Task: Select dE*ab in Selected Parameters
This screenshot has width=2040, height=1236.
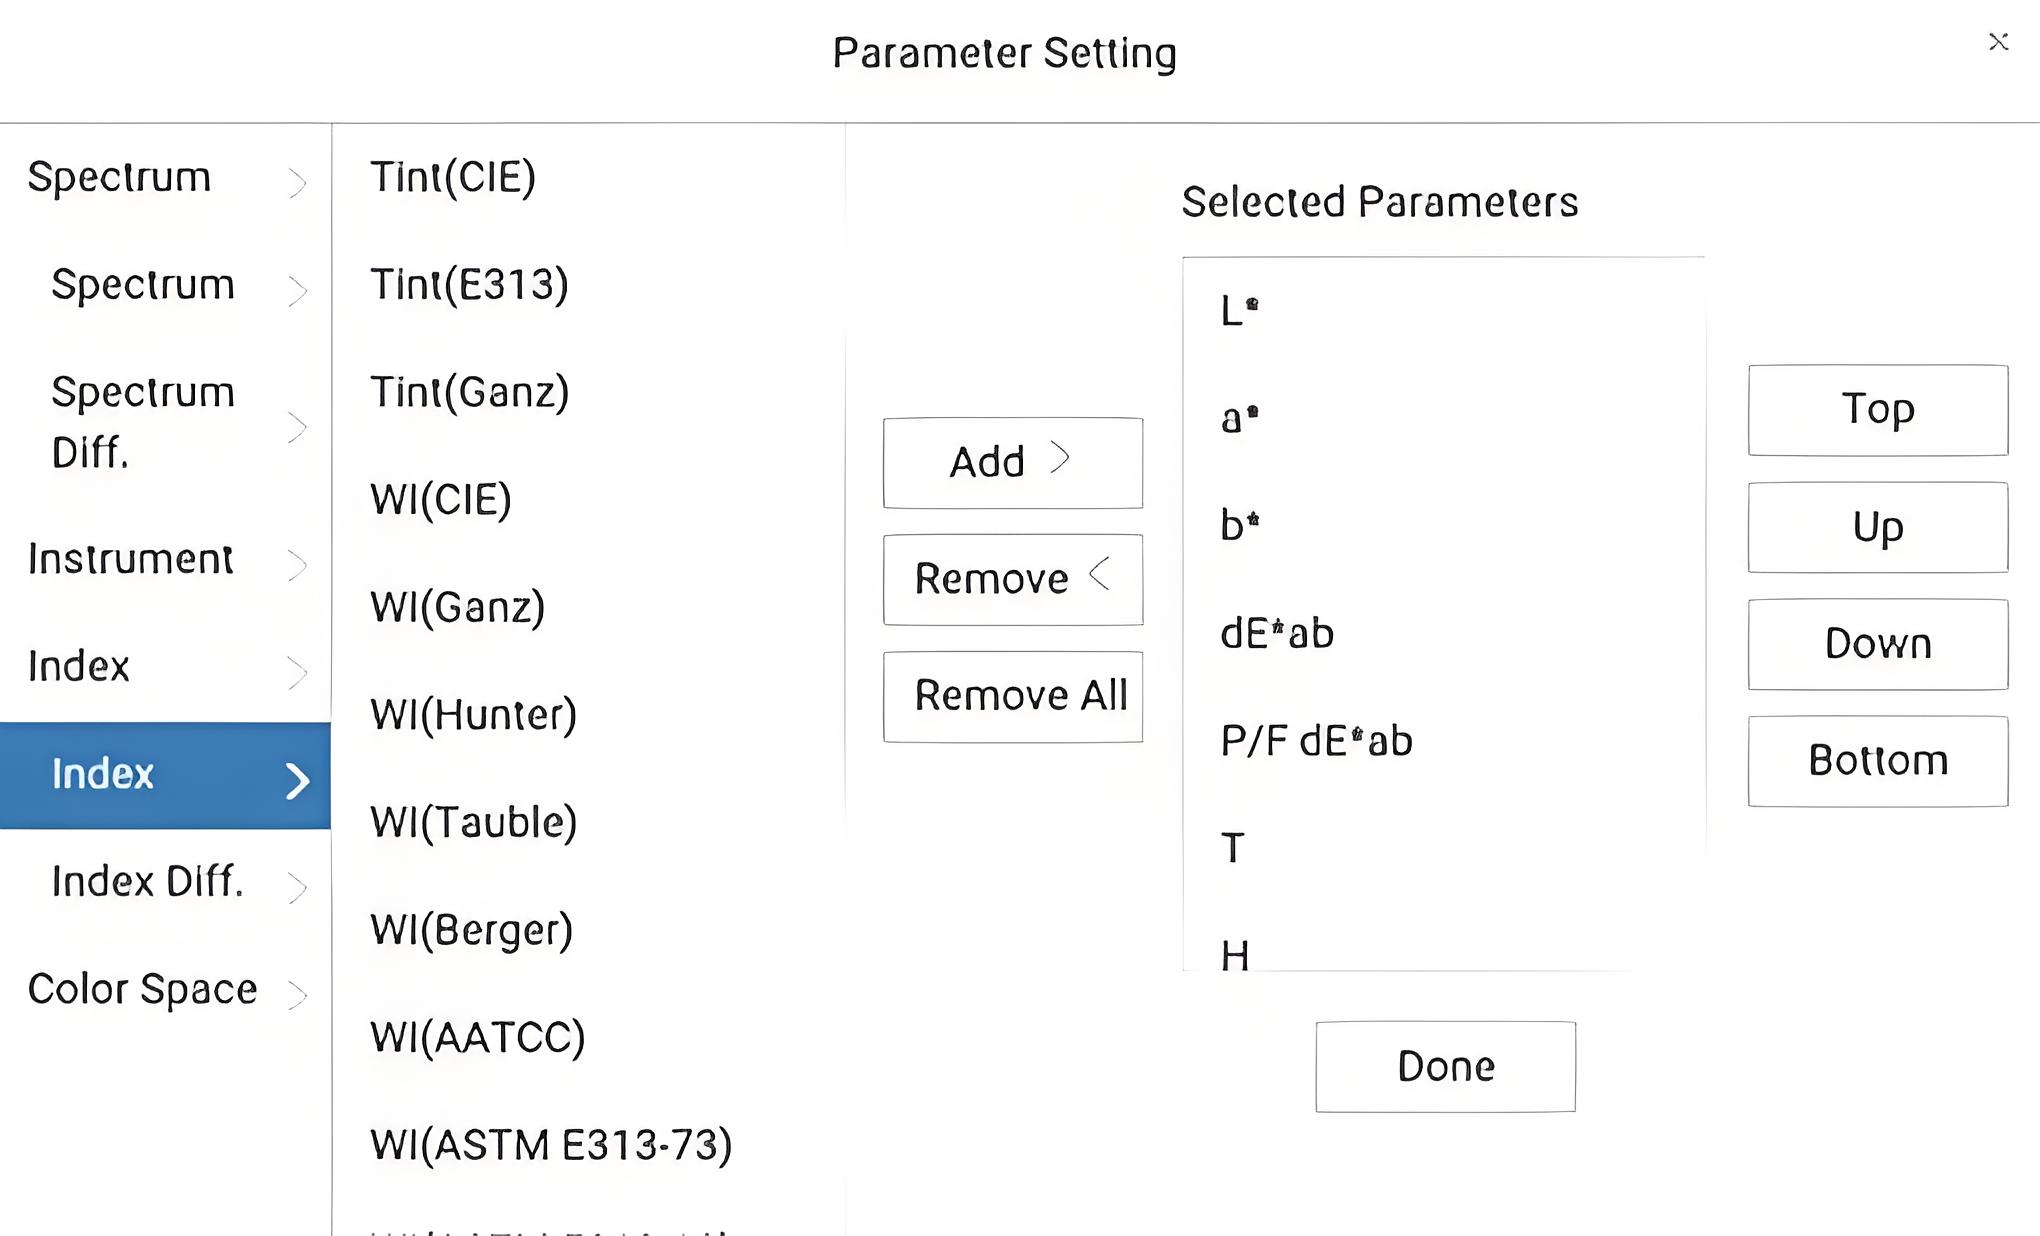Action: click(x=1277, y=634)
